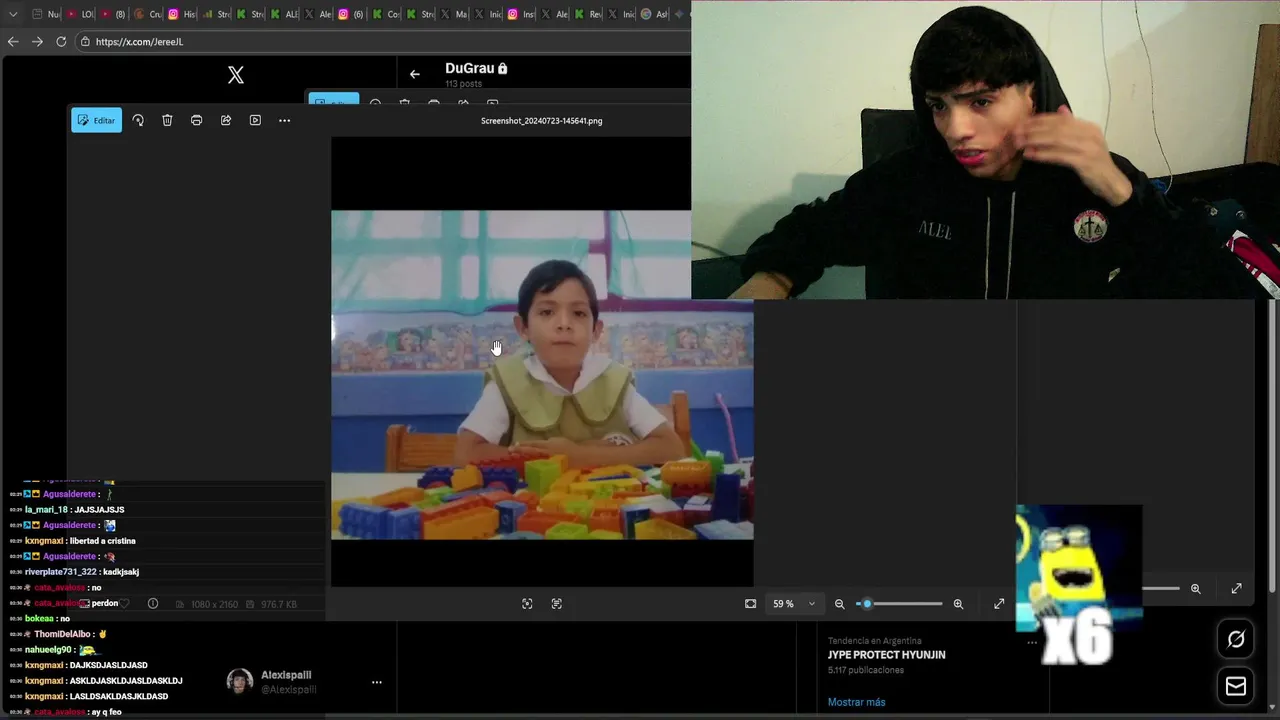Open X messages envelope icon
1280x720 pixels.
(1236, 686)
